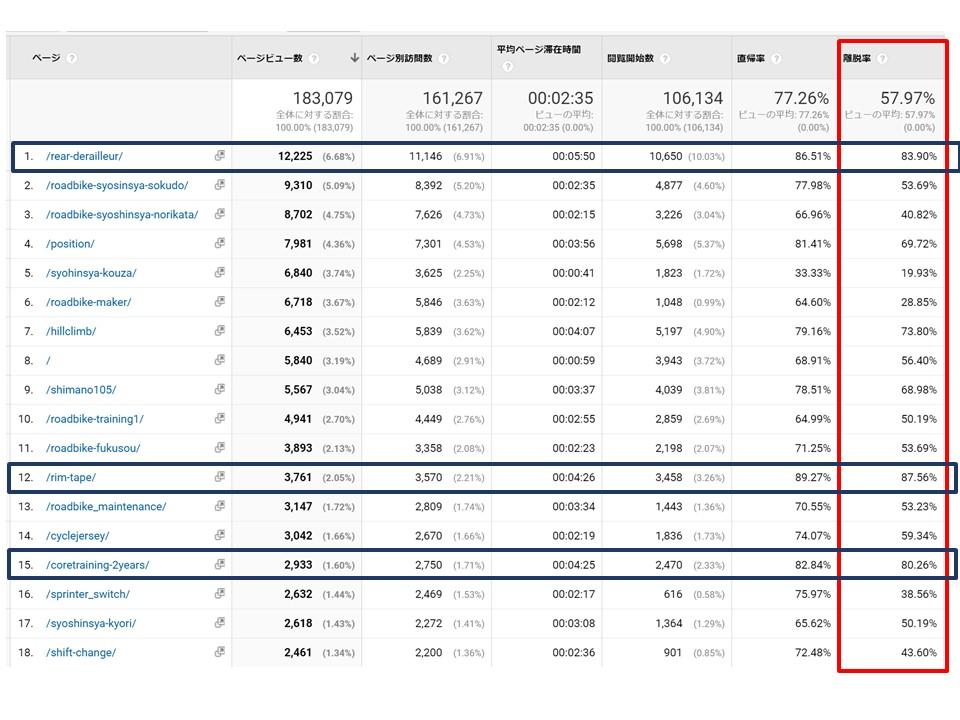Open external link icon for /syoshinsya-kyori/
Image resolution: width=960 pixels, height=720 pixels.
(219, 623)
